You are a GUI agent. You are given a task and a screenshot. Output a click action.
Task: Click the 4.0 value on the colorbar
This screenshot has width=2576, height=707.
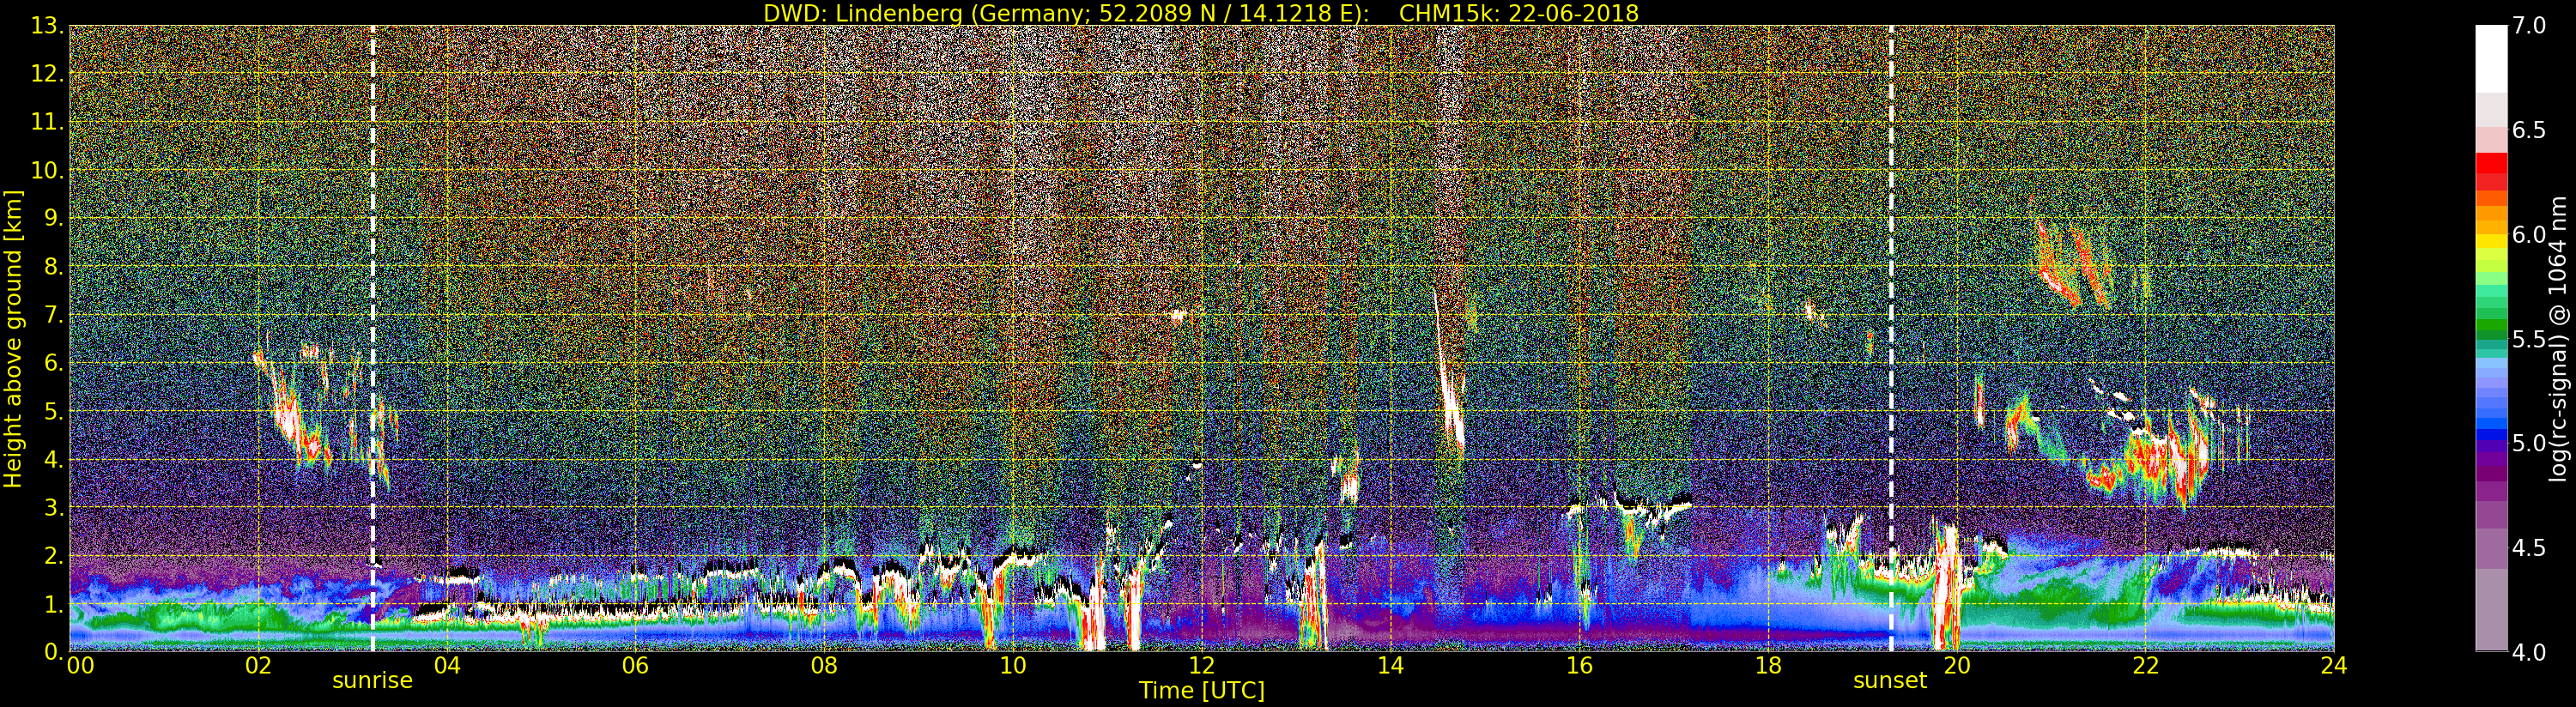[x=2529, y=652]
